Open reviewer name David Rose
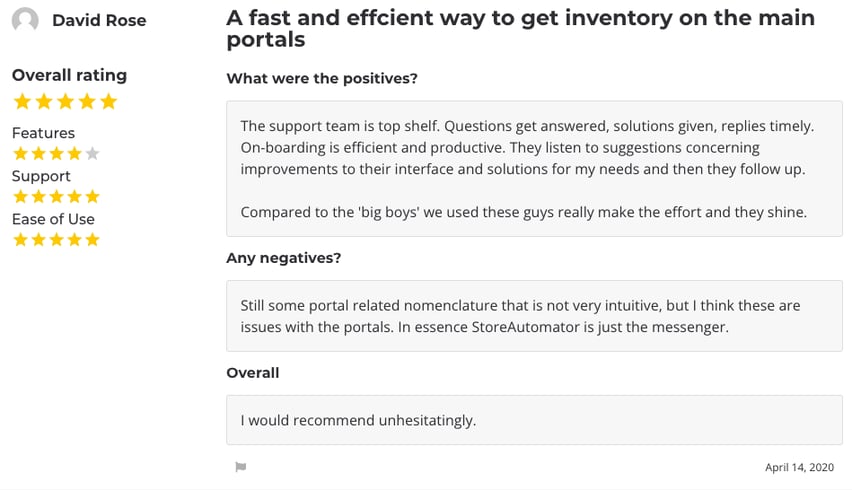The image size is (852, 490). coord(99,21)
